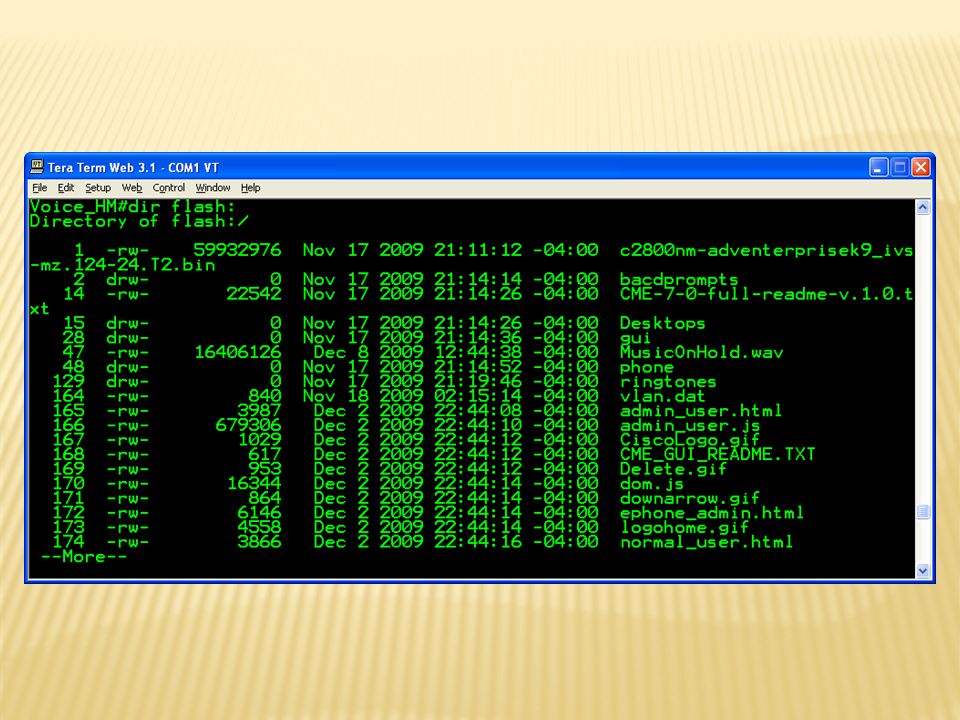Minimize the Tera Term window

879,167
